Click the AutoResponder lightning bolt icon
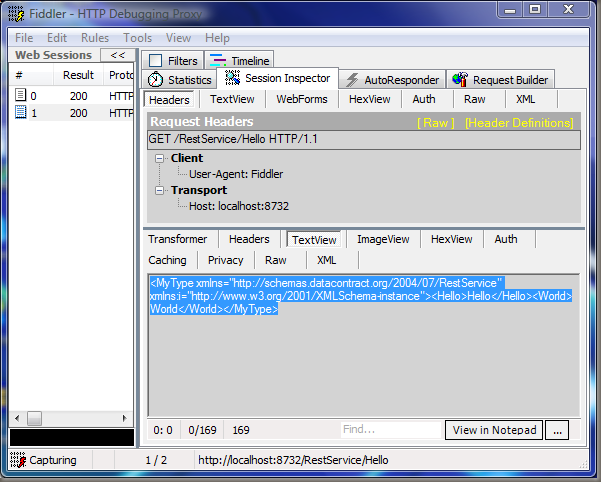 pos(352,80)
